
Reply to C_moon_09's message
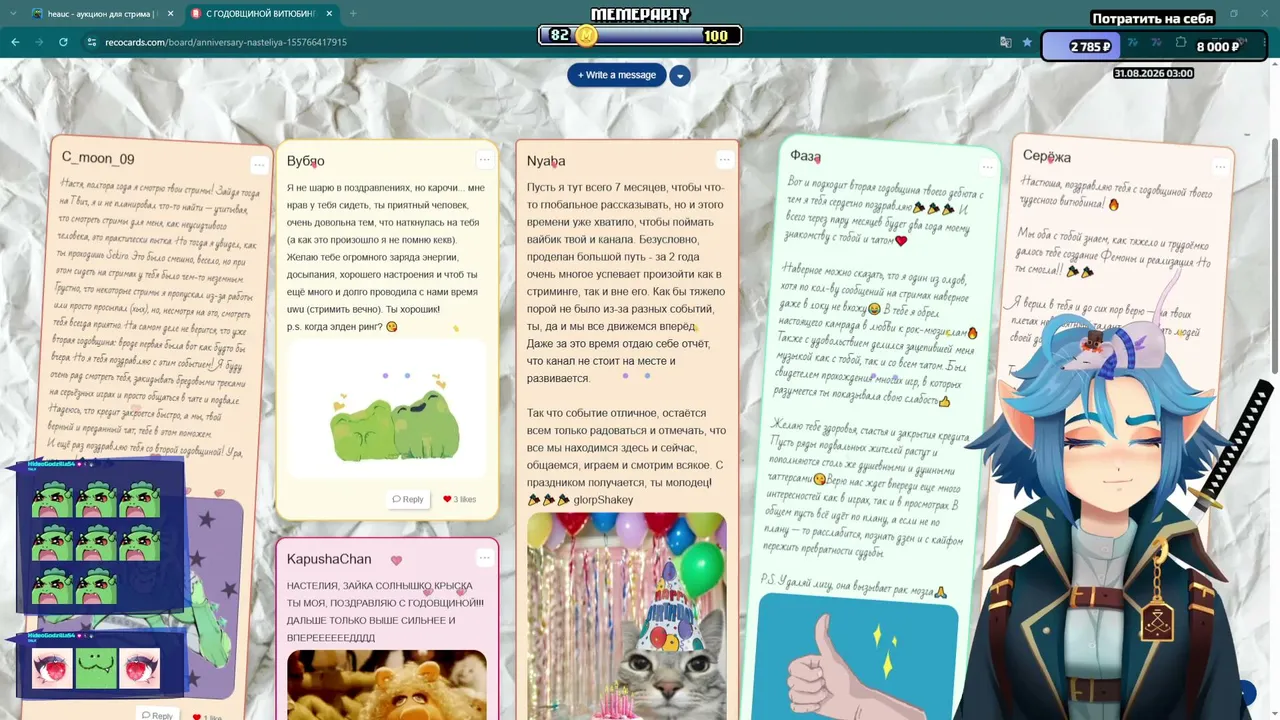tap(158, 715)
